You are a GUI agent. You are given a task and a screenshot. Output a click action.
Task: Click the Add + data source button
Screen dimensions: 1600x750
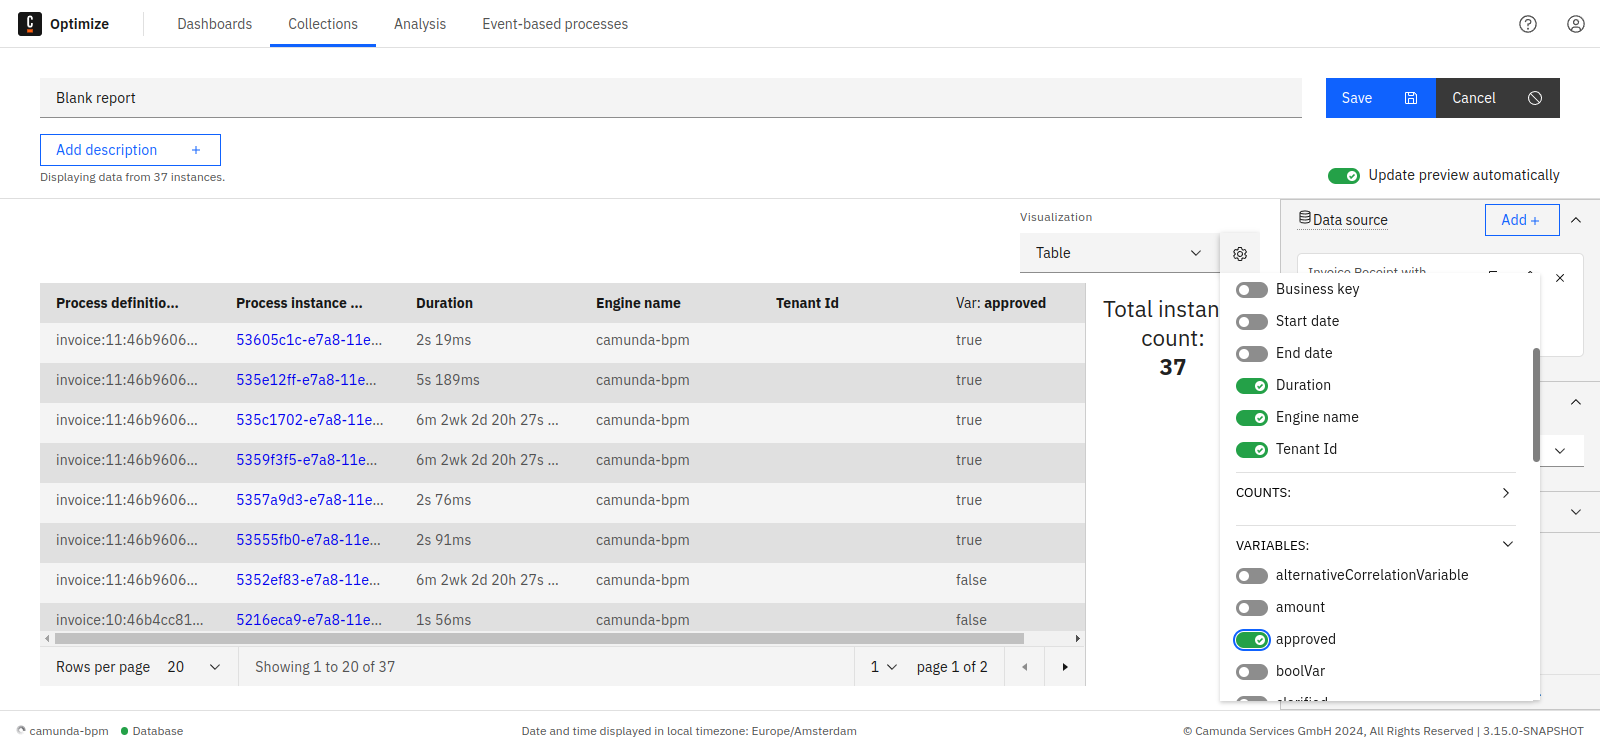click(x=1522, y=220)
